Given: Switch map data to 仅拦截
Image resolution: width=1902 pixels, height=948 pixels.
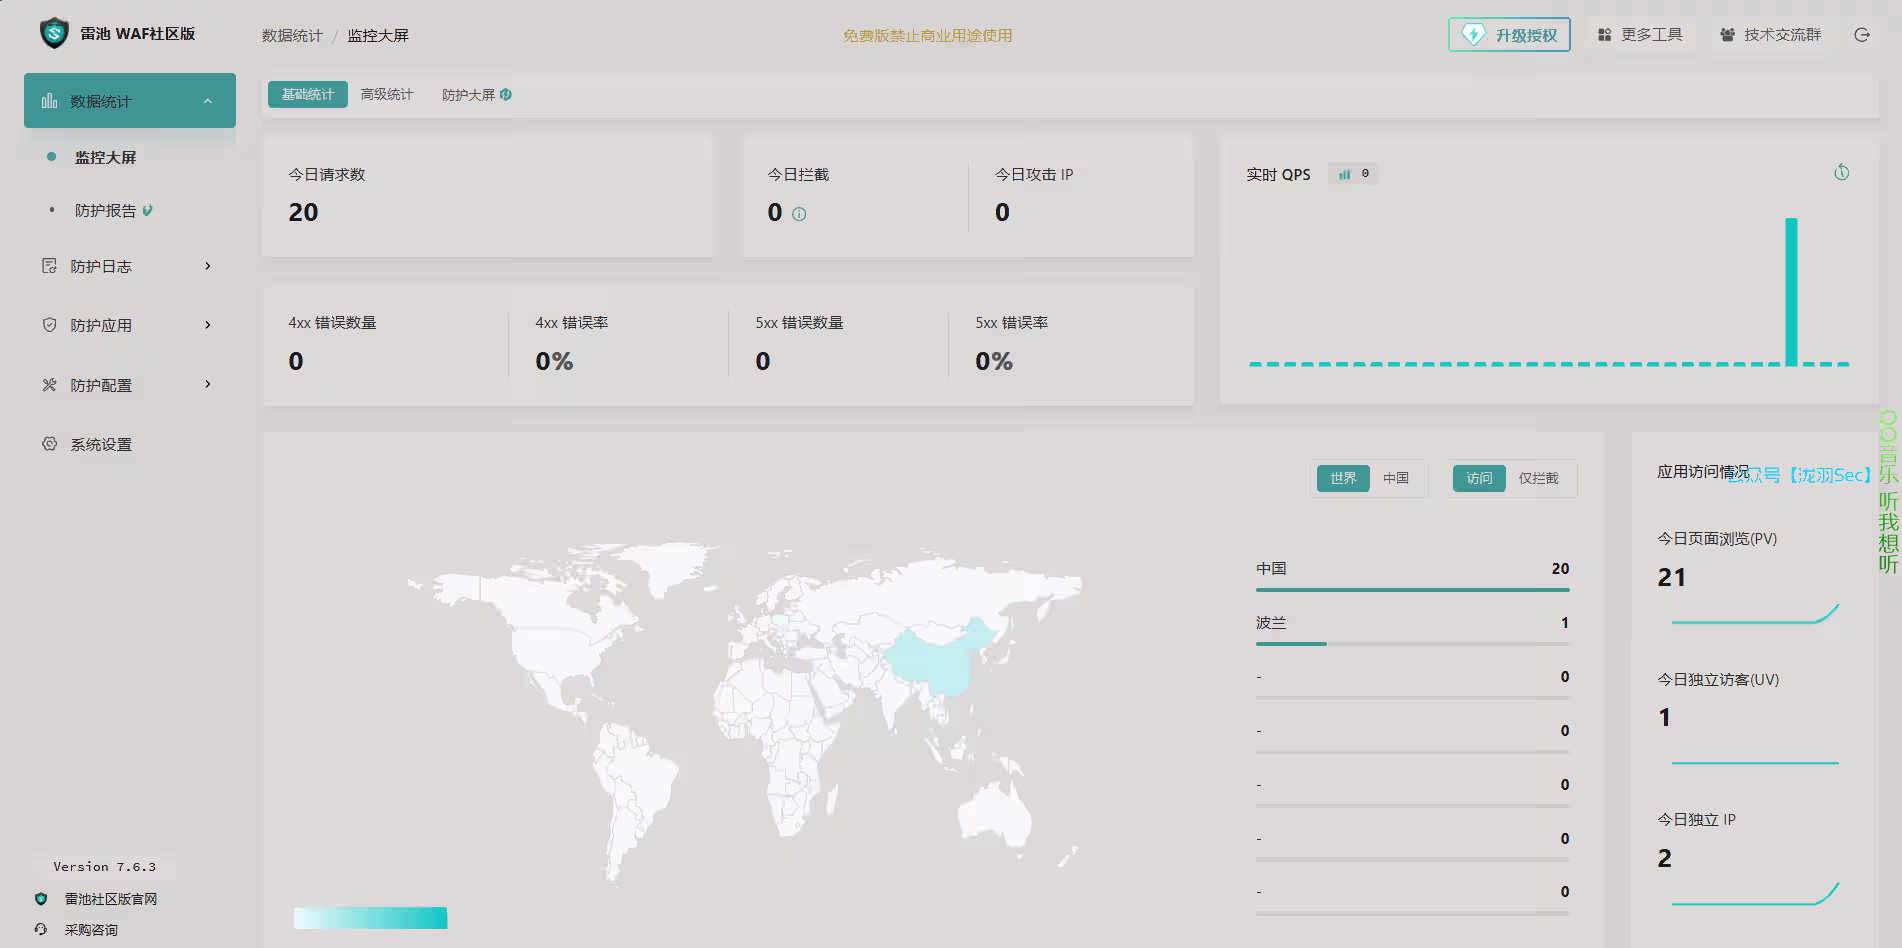Looking at the screenshot, I should [1538, 478].
